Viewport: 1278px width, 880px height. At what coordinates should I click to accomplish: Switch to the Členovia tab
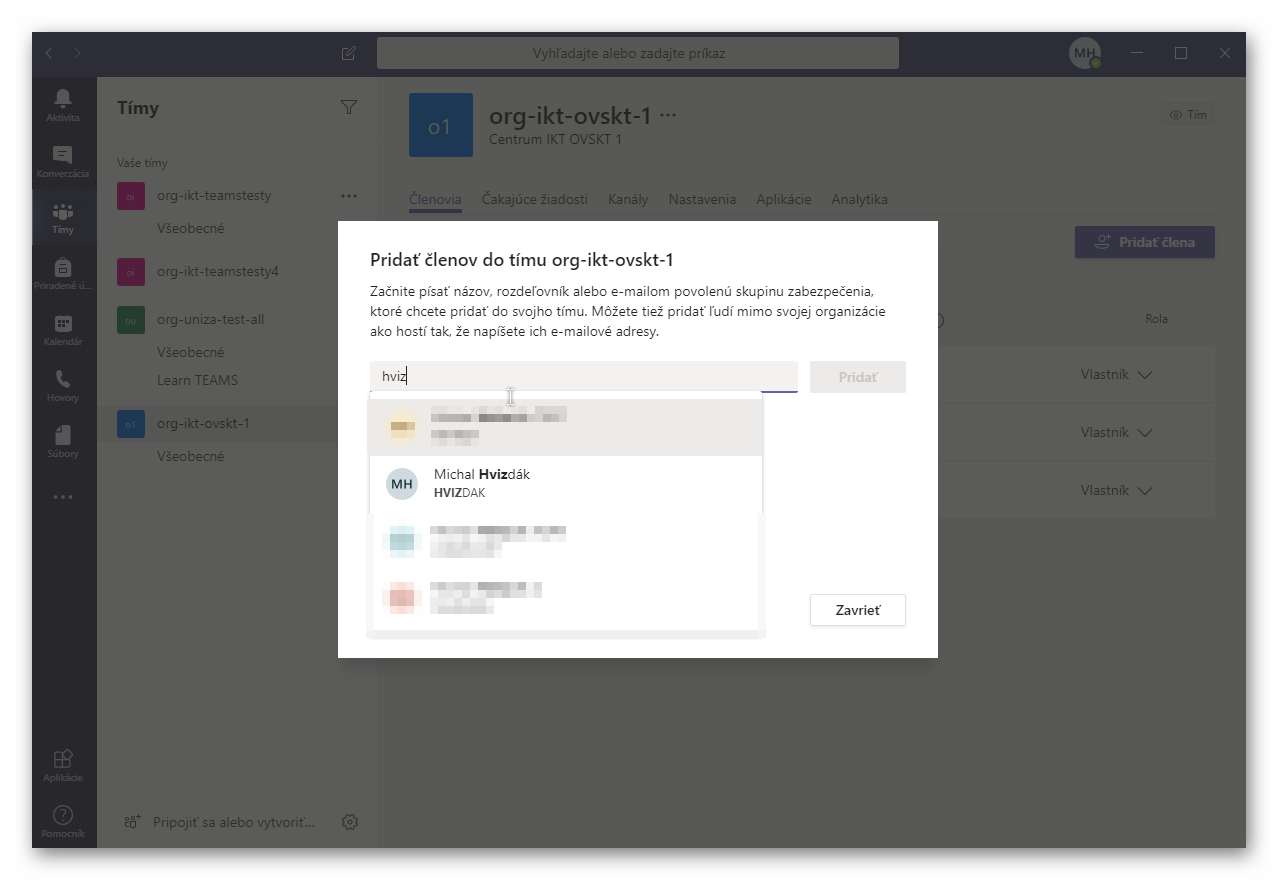pyautogui.click(x=435, y=199)
